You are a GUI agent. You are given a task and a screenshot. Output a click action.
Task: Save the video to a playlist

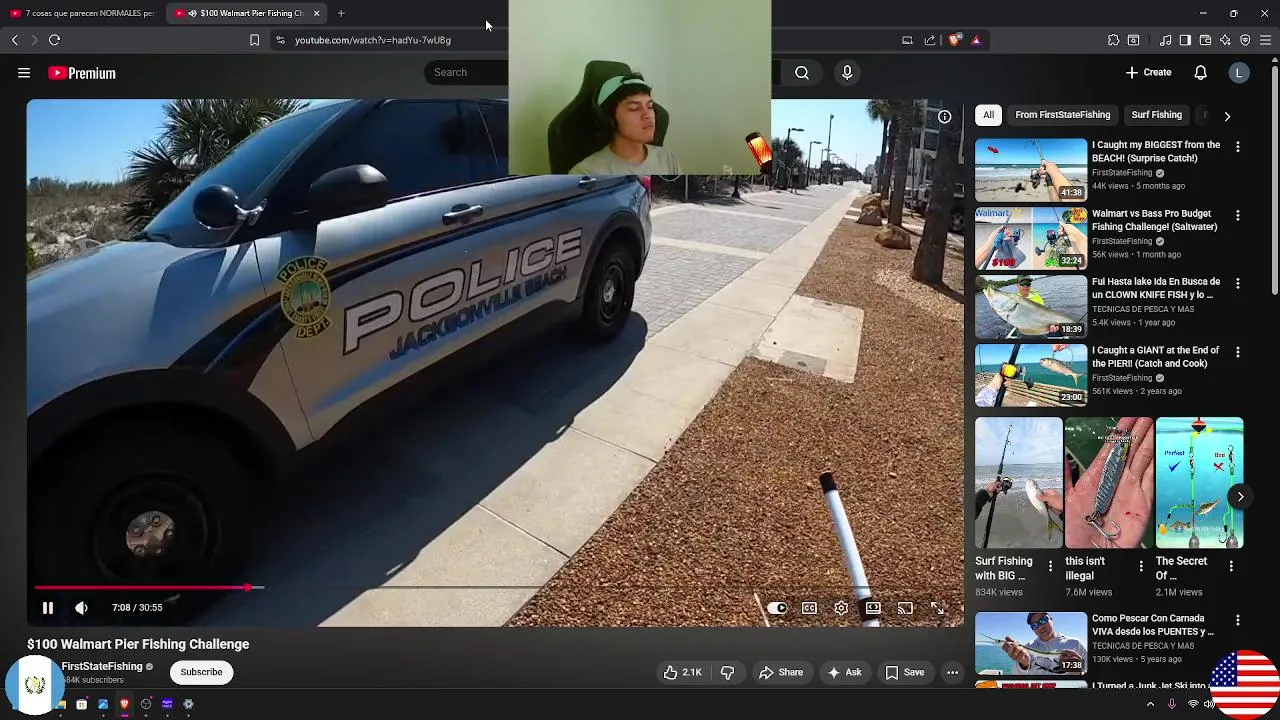[x=904, y=672]
